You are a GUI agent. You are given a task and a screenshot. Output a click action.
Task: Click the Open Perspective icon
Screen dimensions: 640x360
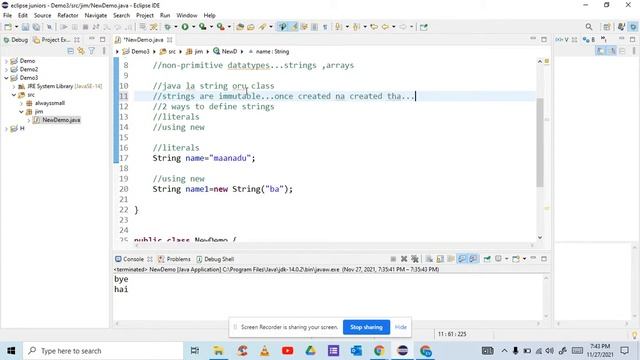(607, 27)
